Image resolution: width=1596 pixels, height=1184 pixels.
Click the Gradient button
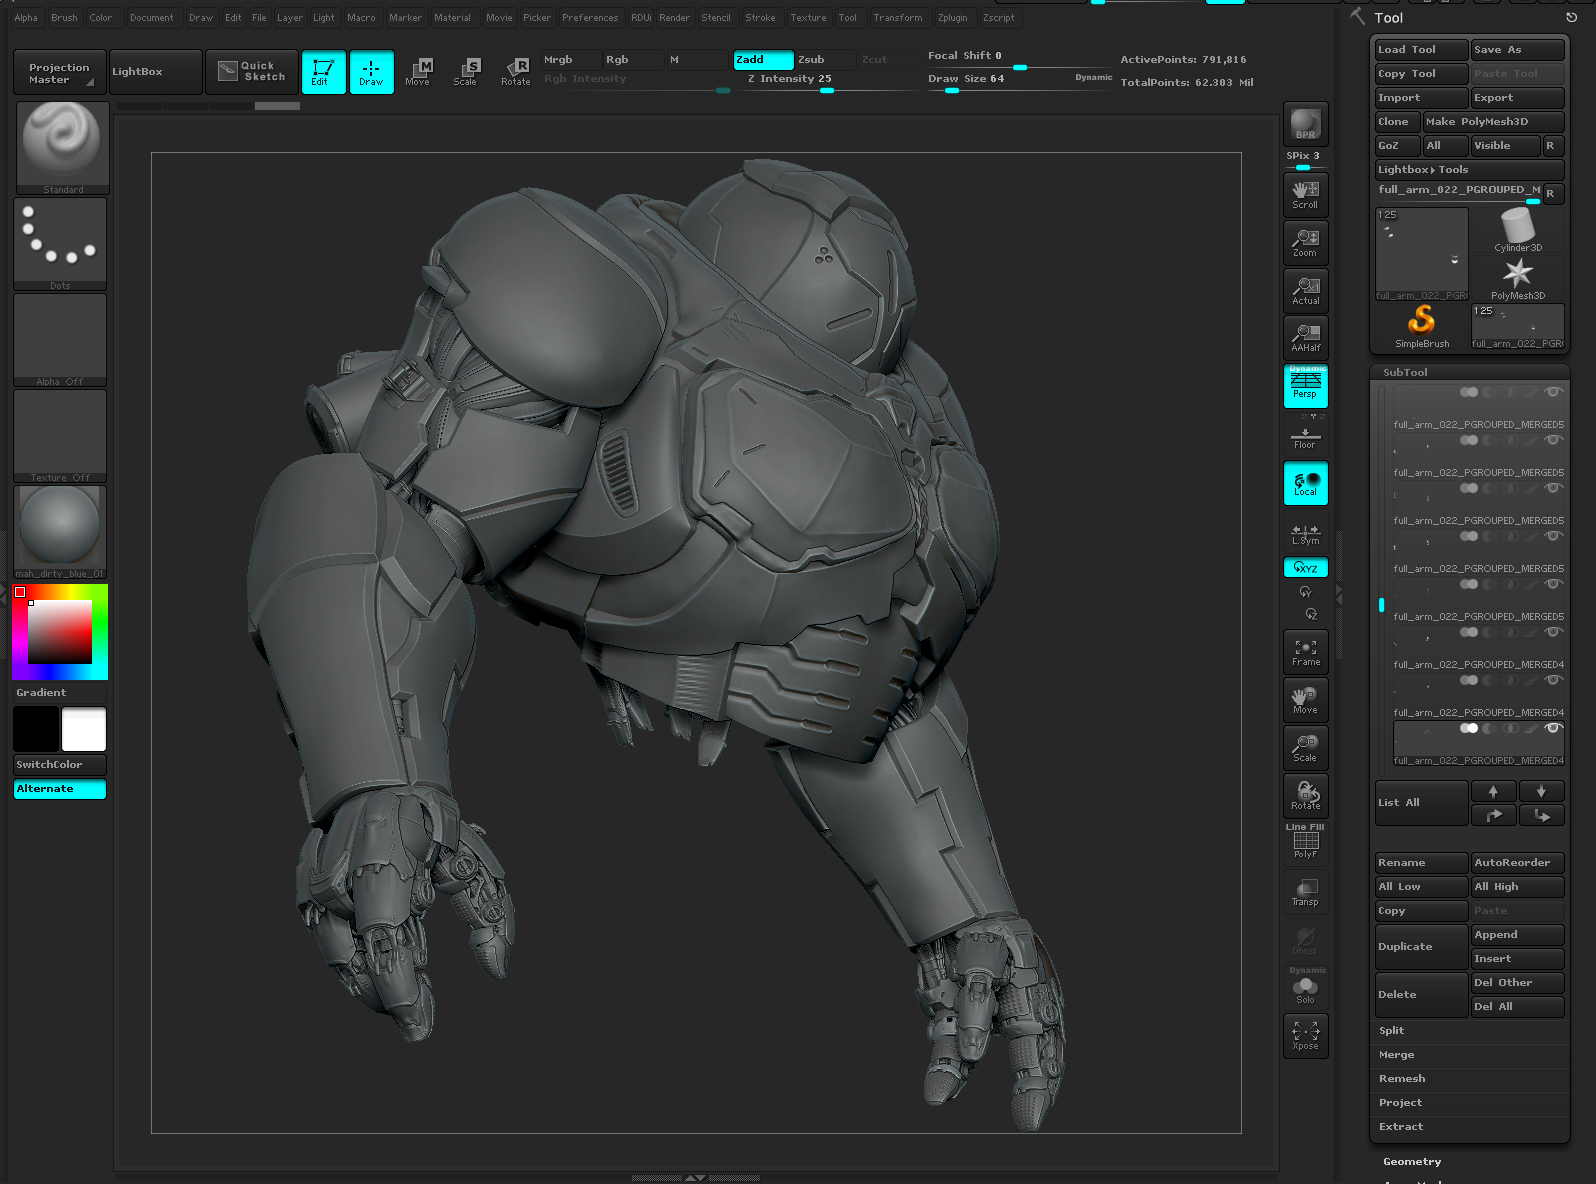click(x=60, y=692)
